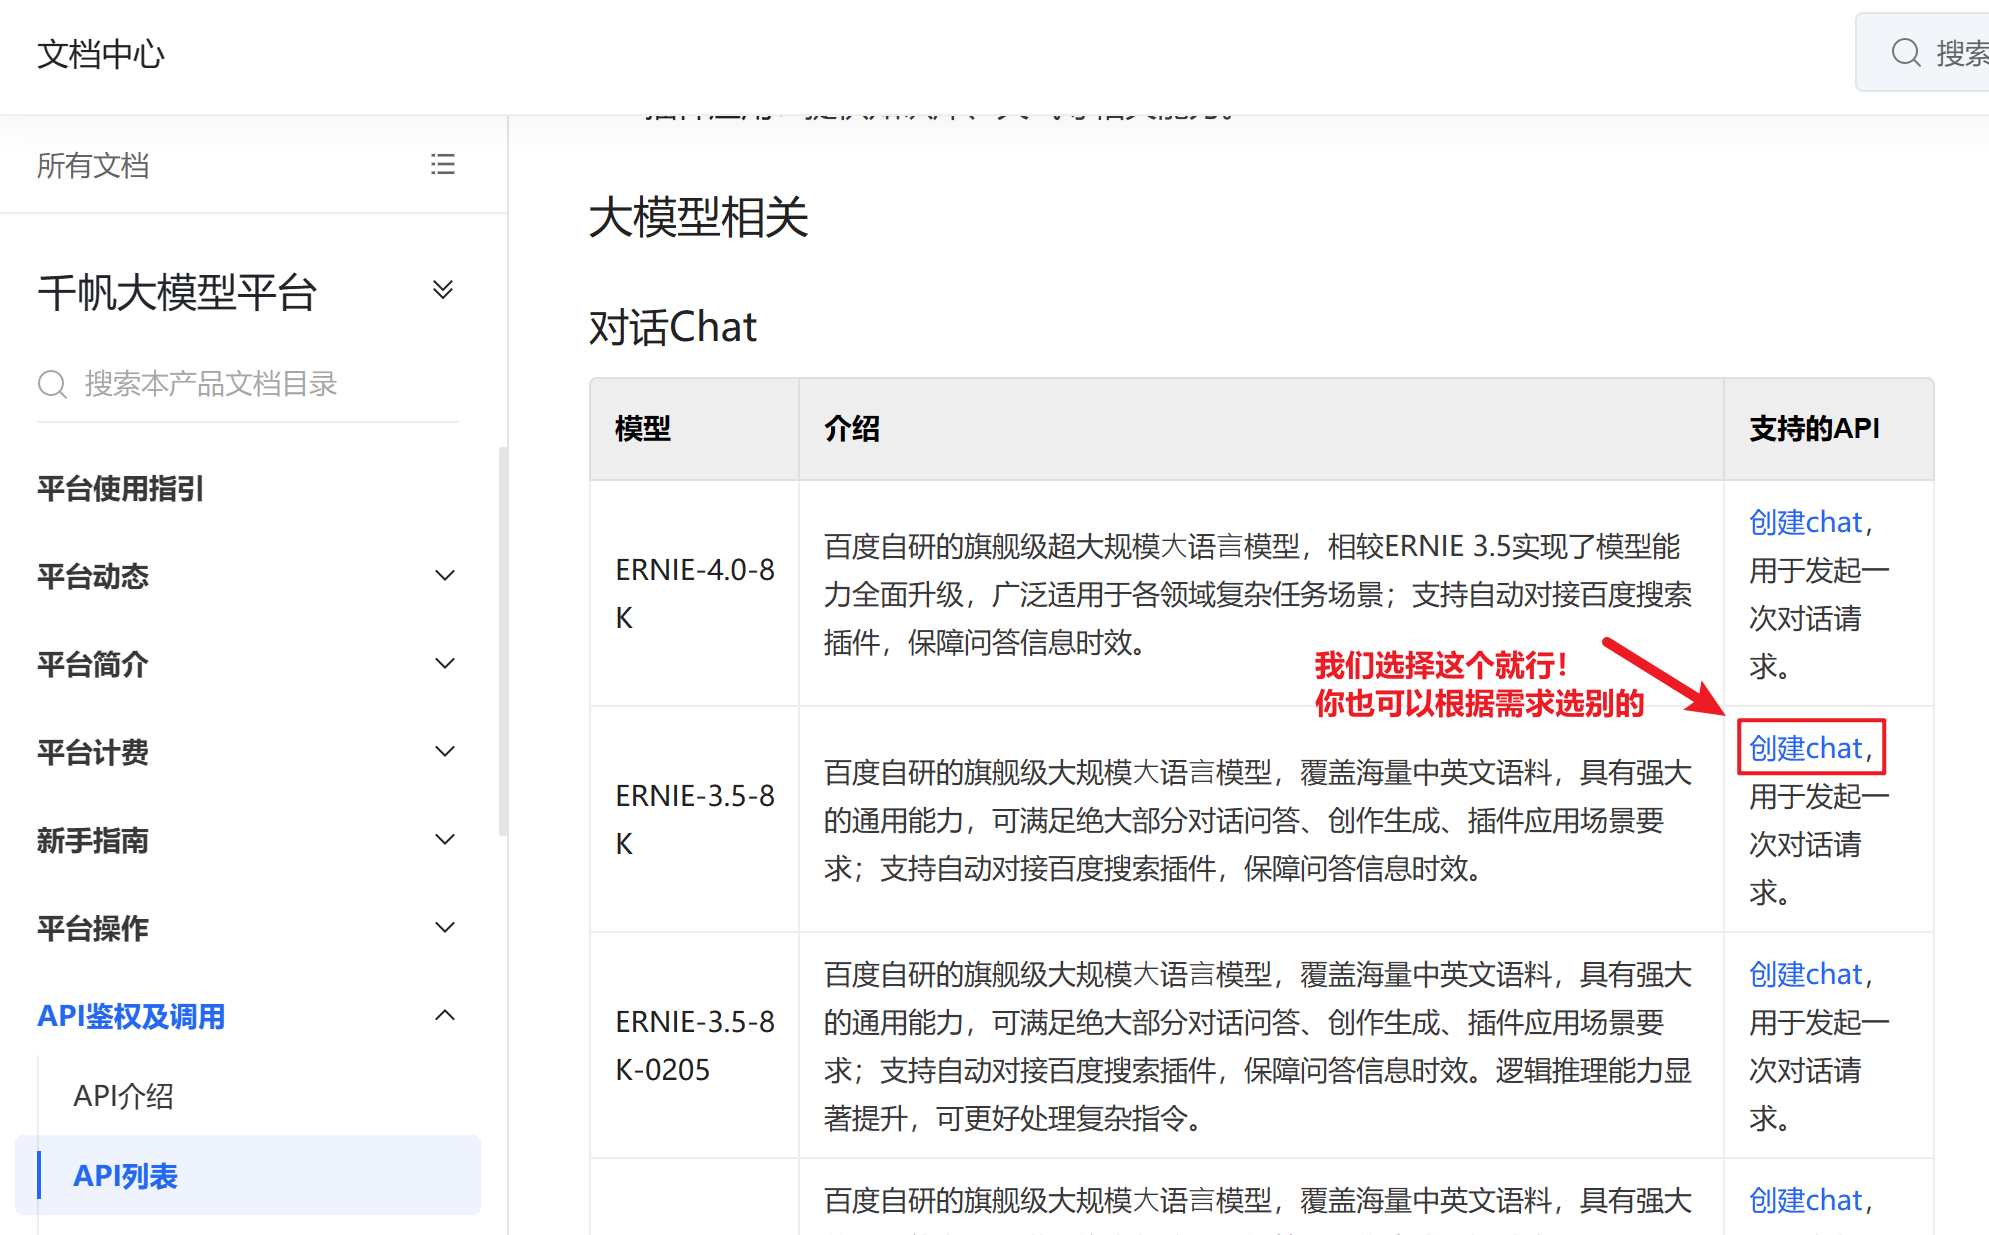Image resolution: width=1989 pixels, height=1235 pixels.
Task: Click the ERNIE-3.5-8K description text
Action: point(1258,821)
